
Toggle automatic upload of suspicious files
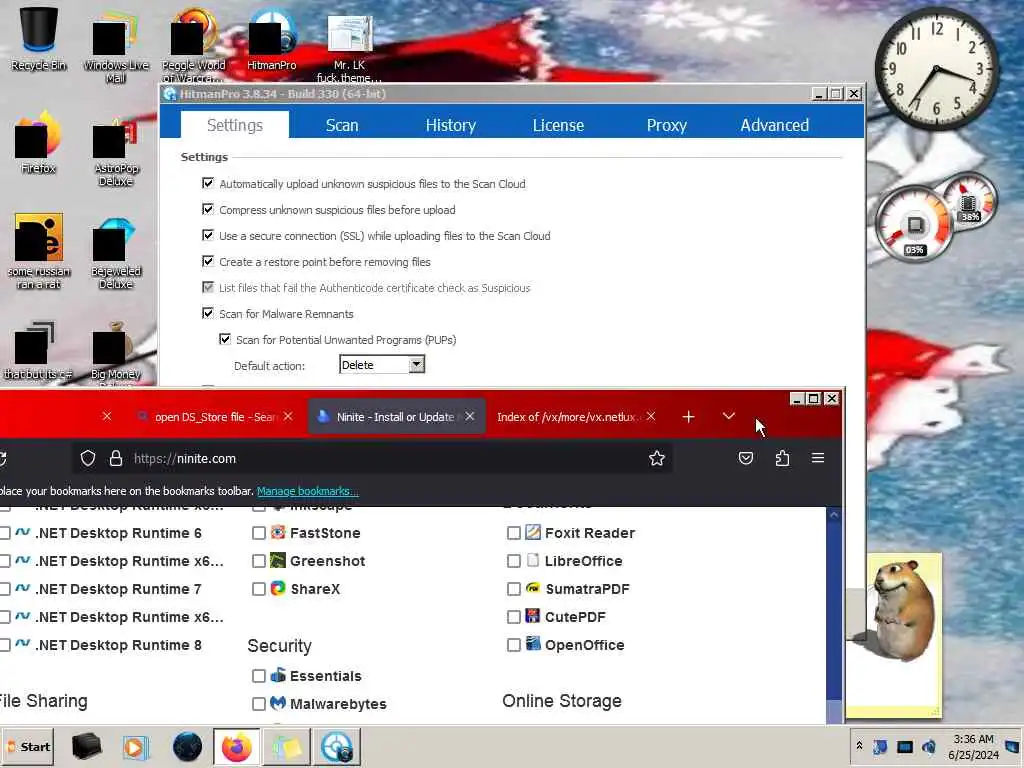point(208,184)
